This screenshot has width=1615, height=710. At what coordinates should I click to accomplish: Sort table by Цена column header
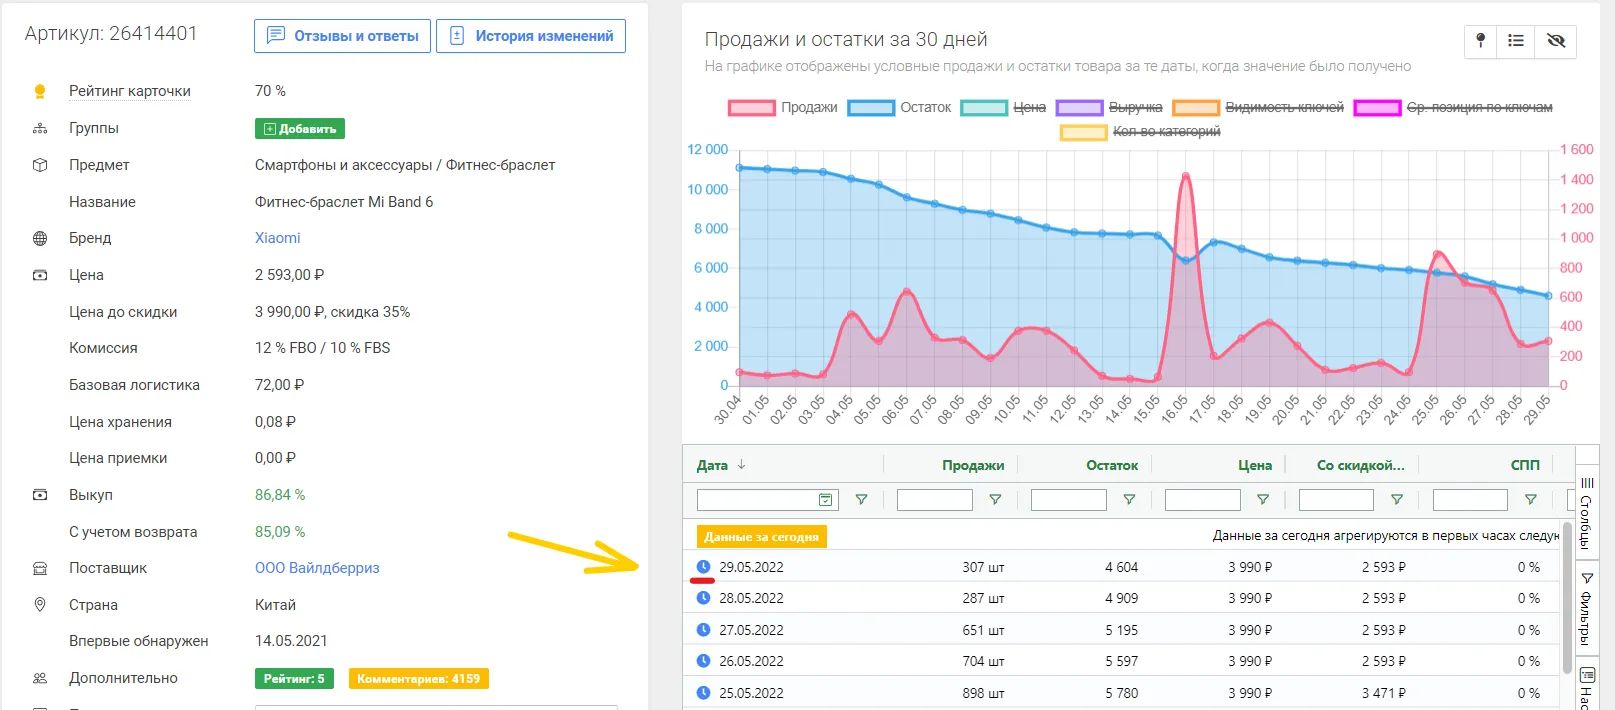click(x=1255, y=465)
